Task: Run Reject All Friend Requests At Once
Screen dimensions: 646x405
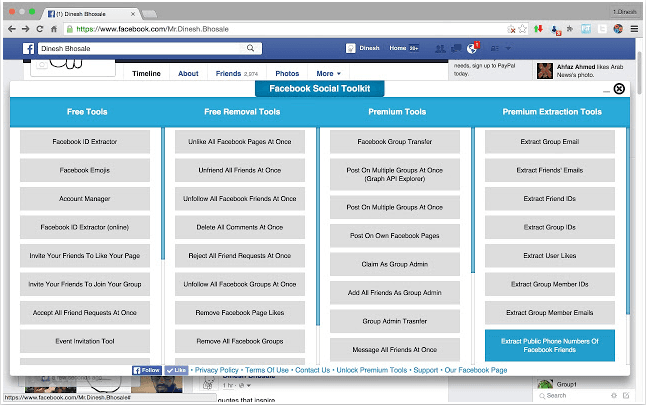Action: tap(240, 255)
